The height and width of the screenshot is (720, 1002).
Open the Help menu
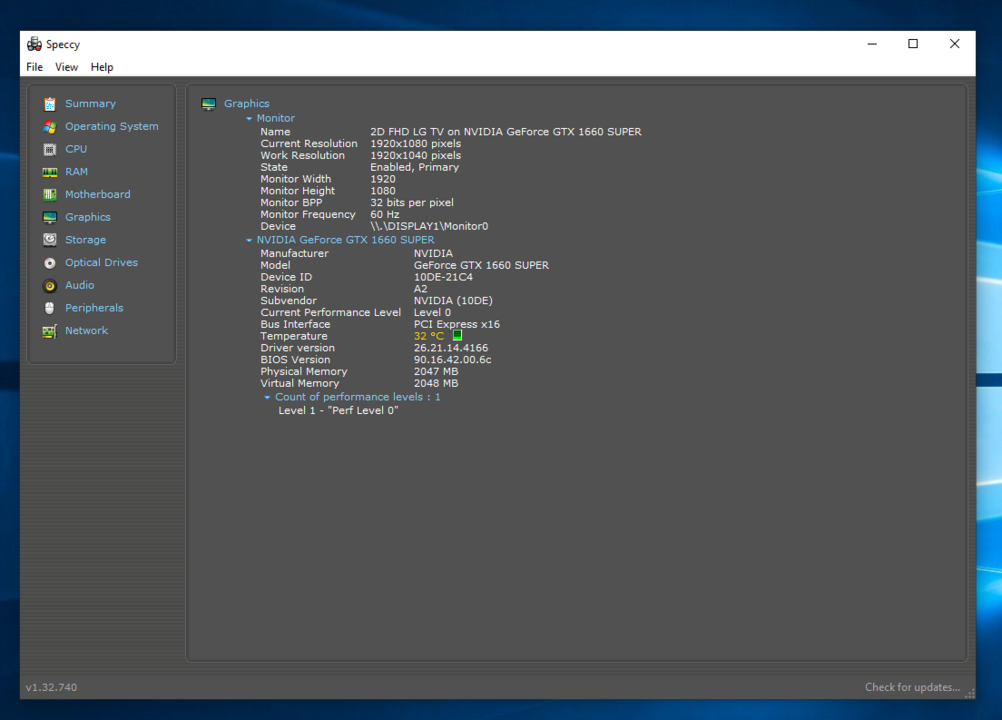(102, 67)
